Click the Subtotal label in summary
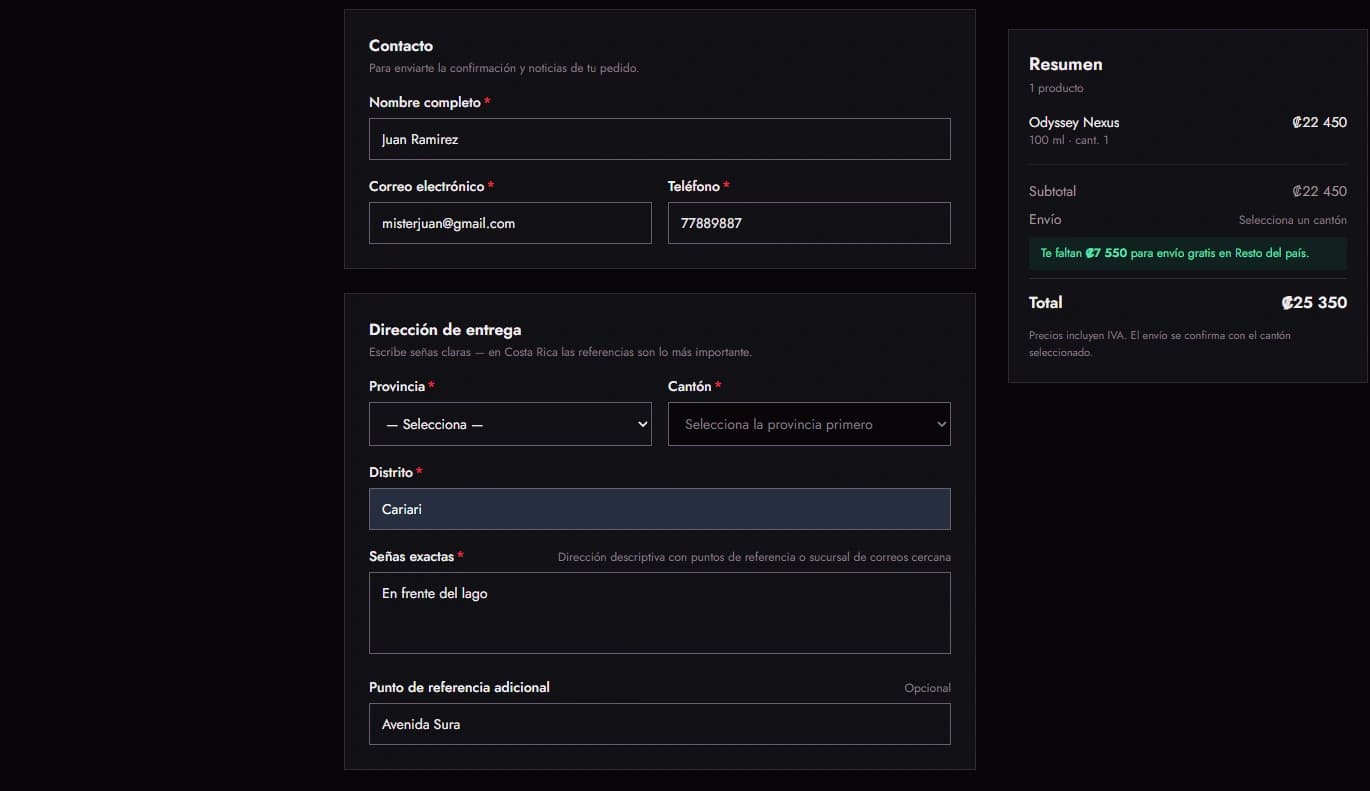Screen dimensions: 1370x791 coord(1052,191)
